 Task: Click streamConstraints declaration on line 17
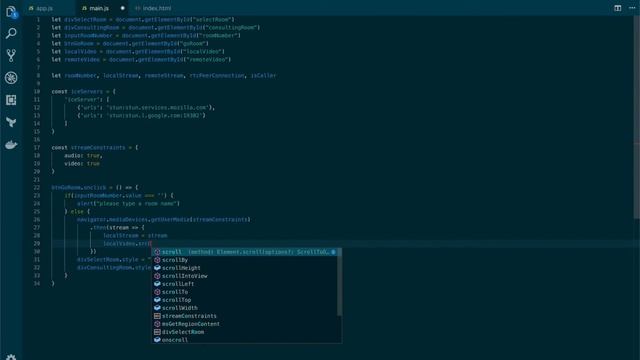click(98, 148)
